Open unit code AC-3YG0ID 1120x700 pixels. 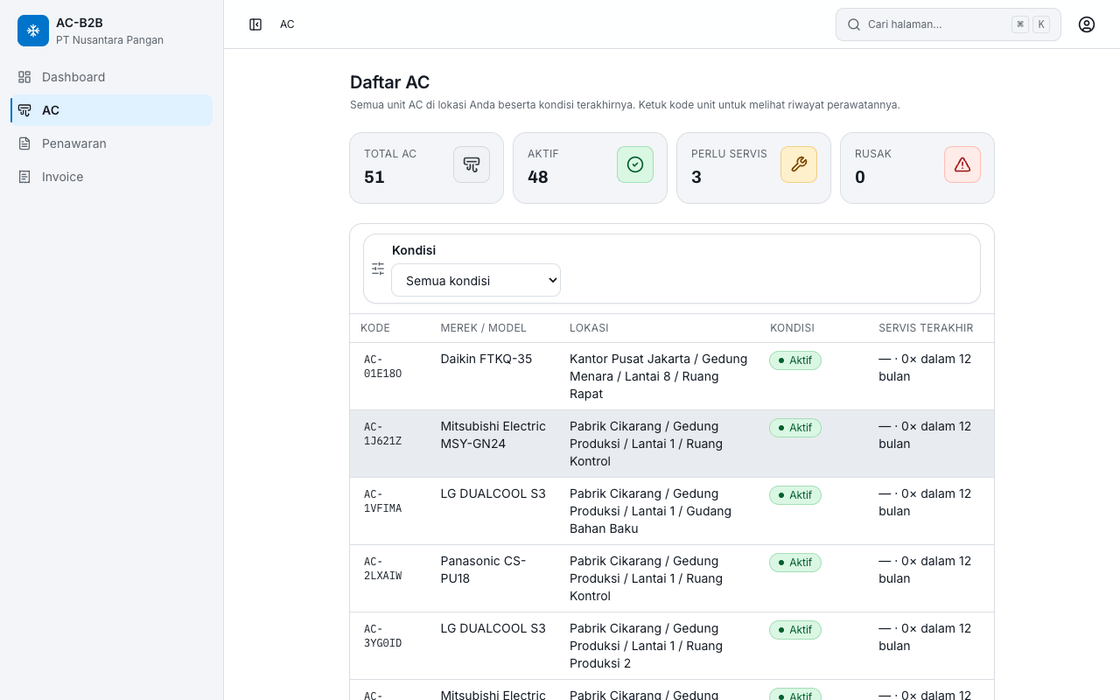point(383,636)
